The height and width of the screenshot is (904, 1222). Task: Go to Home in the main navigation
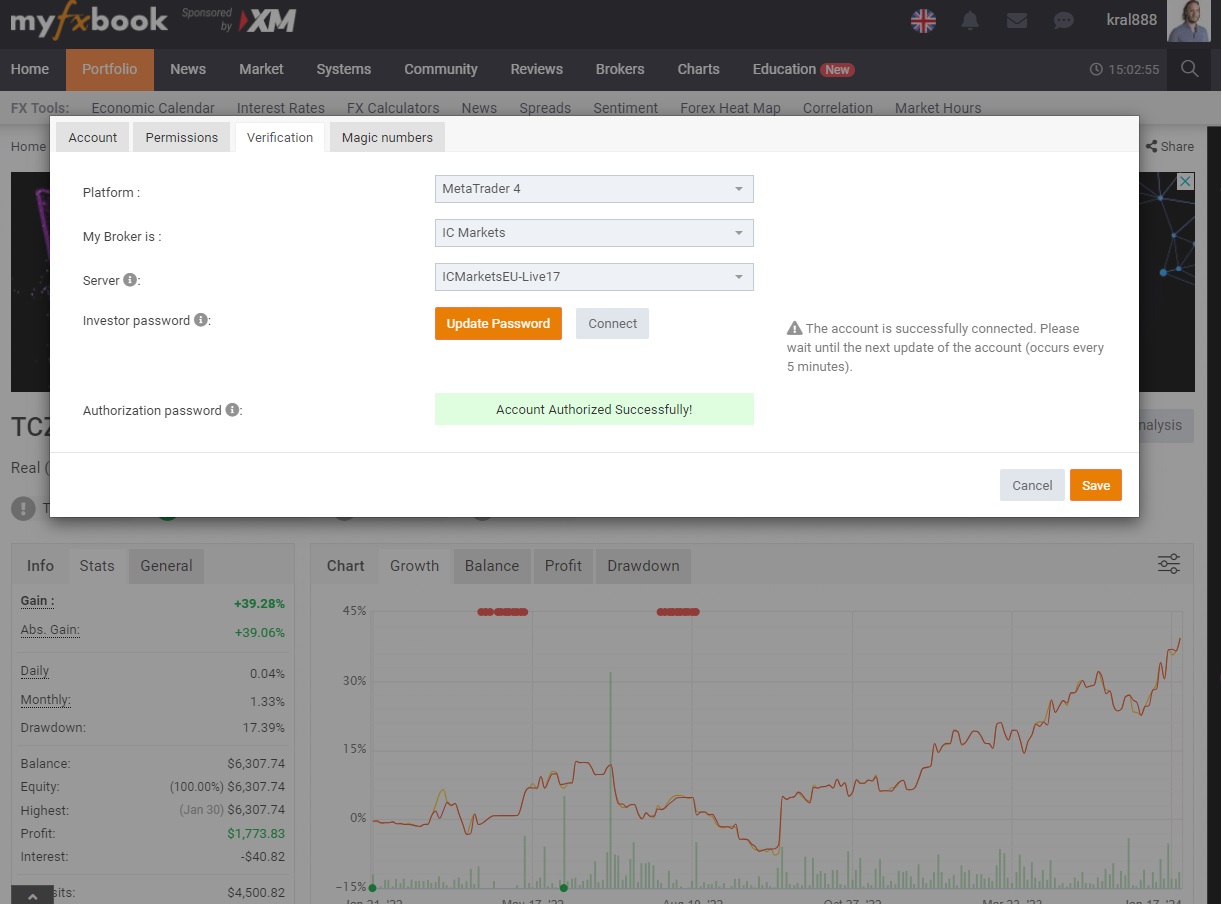coord(30,69)
